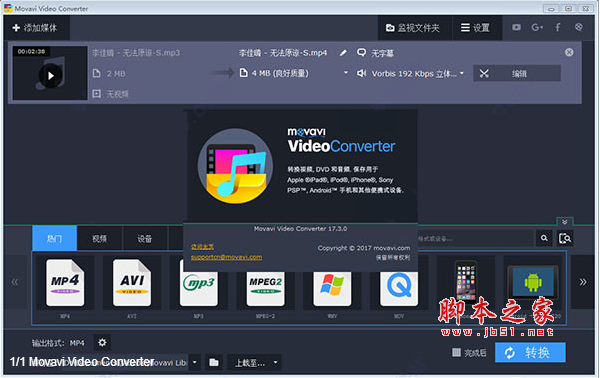Viewport: 600px width, 378px height.
Task: Click the Google+ icon in top bar
Action: [537, 27]
